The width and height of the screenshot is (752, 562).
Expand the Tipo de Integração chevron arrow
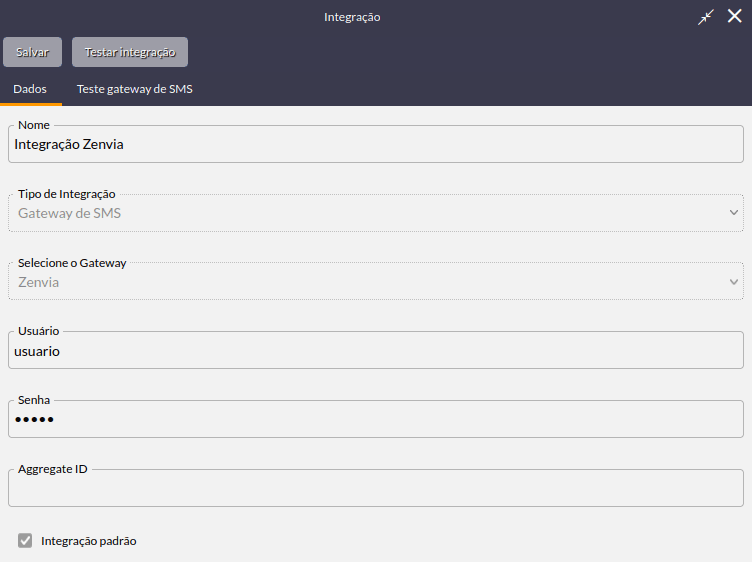pyautogui.click(x=733, y=212)
